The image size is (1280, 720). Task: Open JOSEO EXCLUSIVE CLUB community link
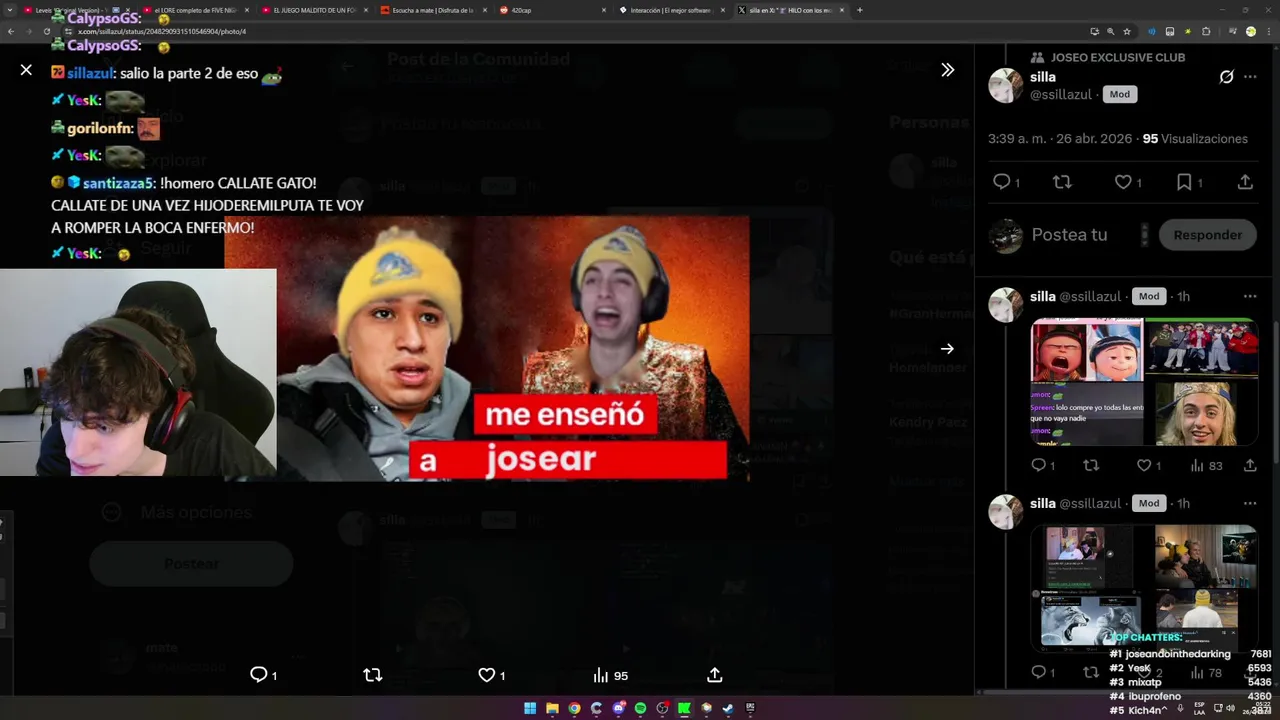tap(1117, 57)
